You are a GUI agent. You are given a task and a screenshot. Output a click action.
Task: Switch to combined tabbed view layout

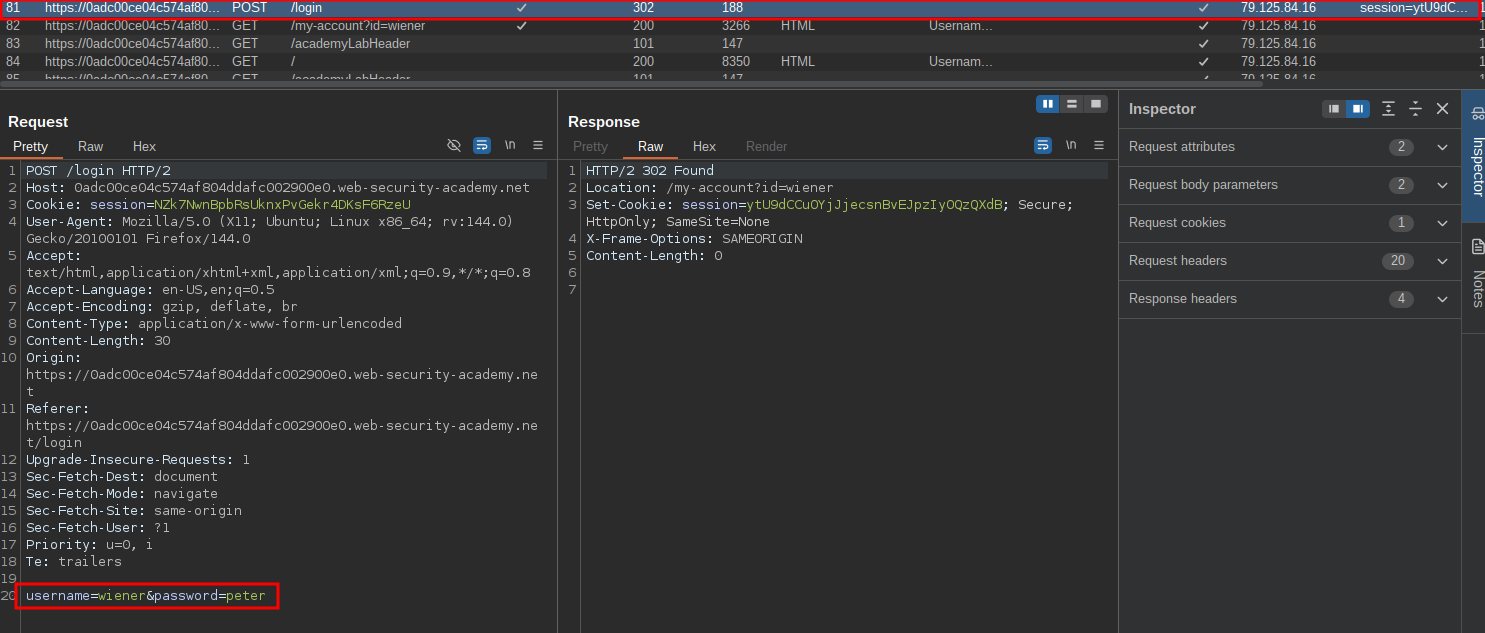(x=1096, y=104)
